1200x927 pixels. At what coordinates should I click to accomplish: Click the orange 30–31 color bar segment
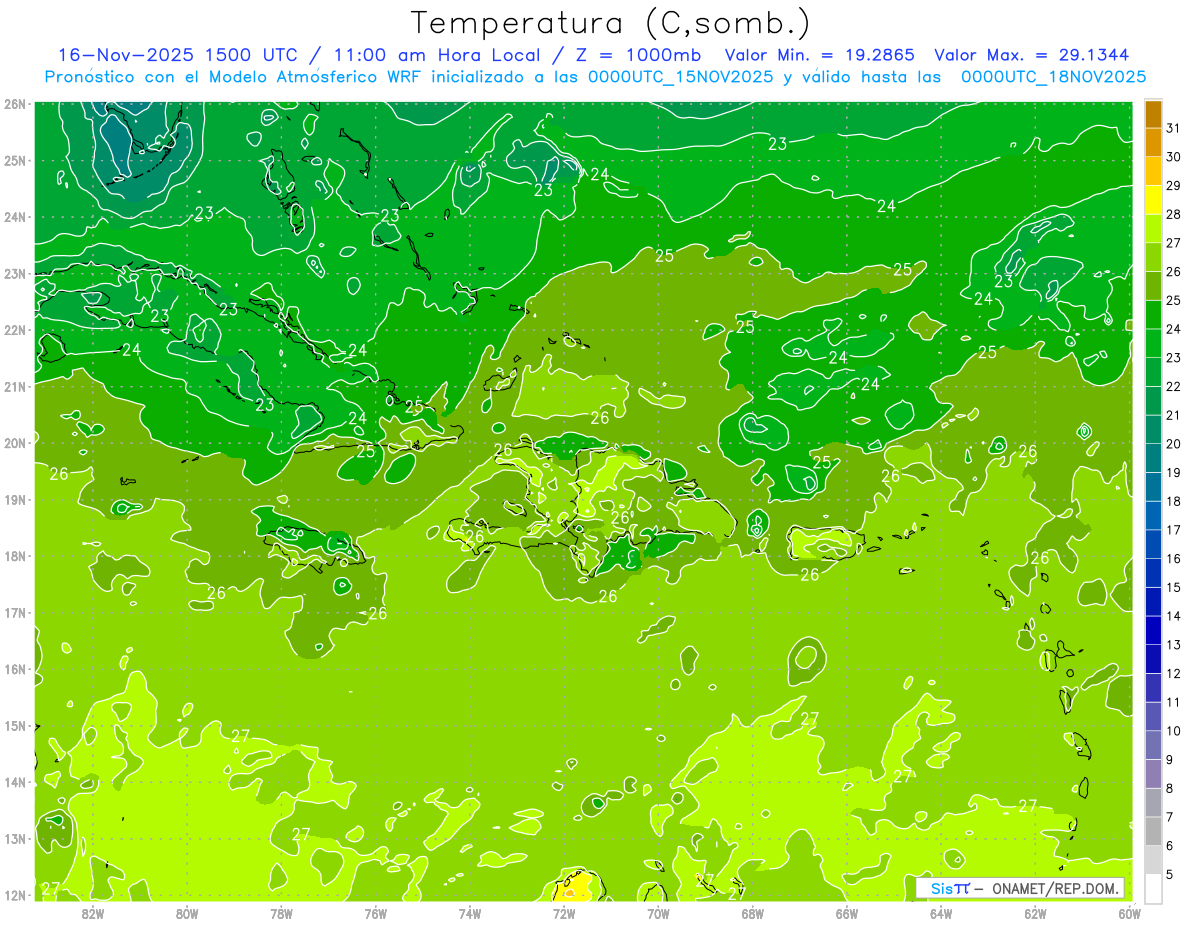(x=1153, y=143)
